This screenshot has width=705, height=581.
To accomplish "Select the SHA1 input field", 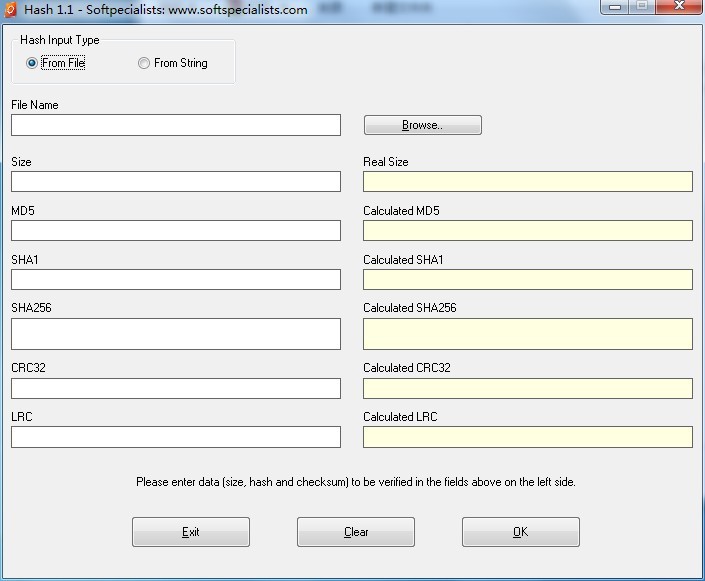I will coord(176,279).
